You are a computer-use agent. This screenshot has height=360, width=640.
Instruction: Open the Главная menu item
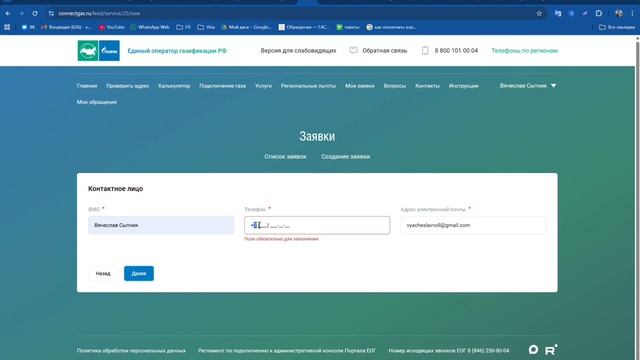pos(87,86)
